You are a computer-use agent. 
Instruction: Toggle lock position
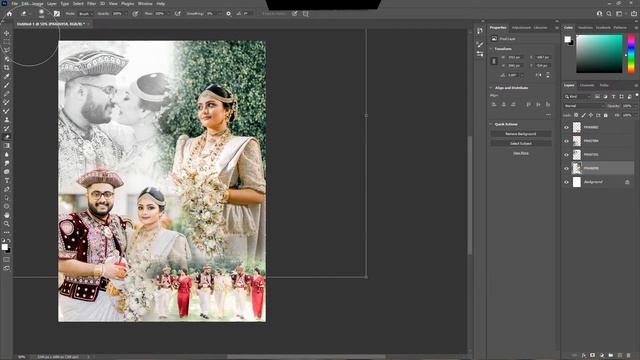(591, 116)
